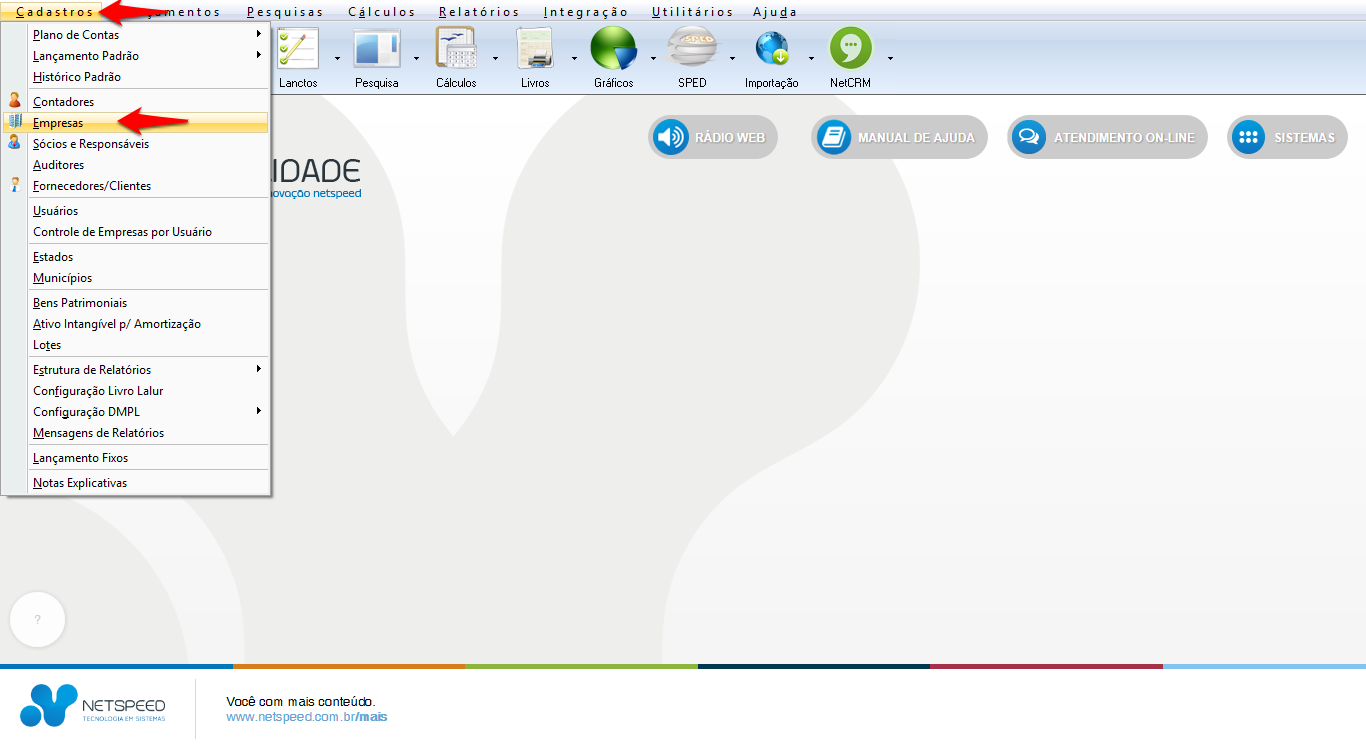
Task: Click the Rádio Web button
Action: coord(713,137)
